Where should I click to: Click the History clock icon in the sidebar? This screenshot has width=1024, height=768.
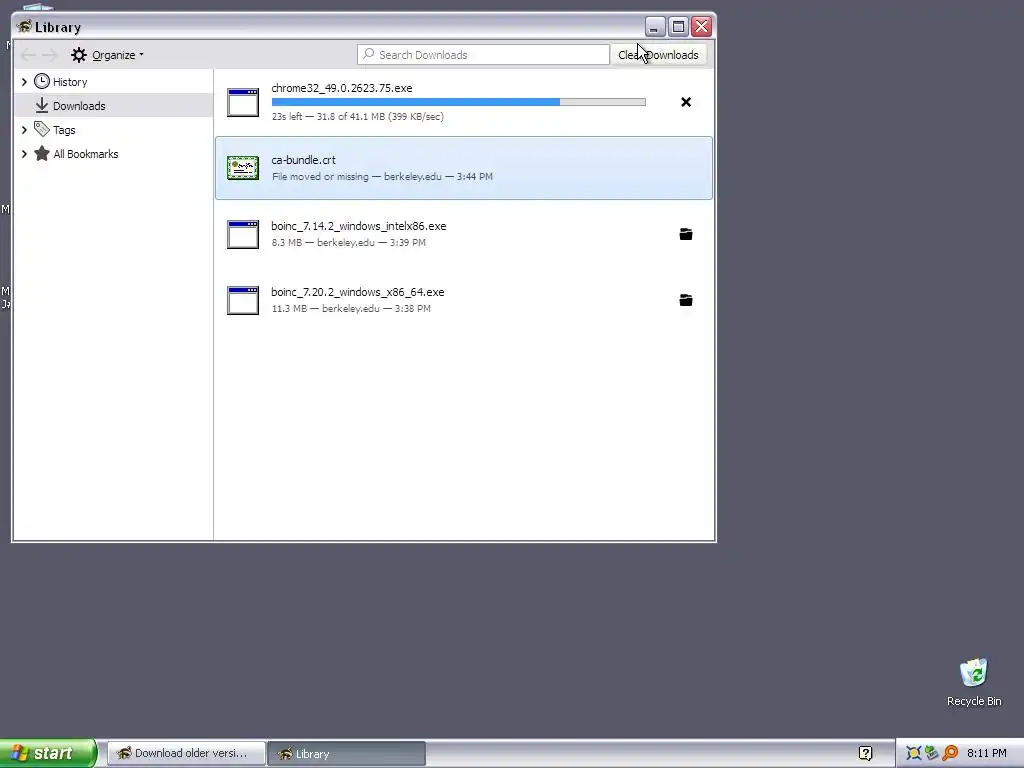point(42,82)
